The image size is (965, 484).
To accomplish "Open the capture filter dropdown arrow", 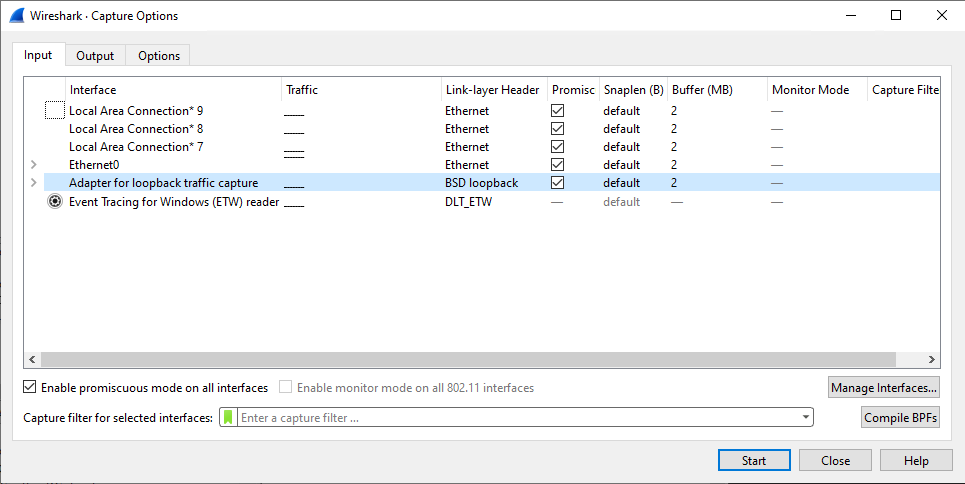I will (x=806, y=417).
